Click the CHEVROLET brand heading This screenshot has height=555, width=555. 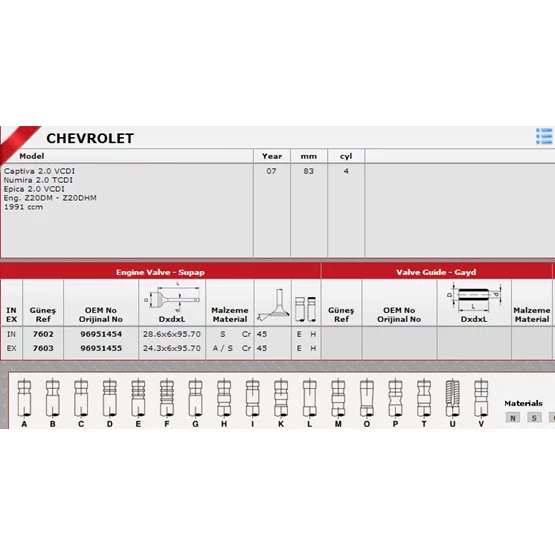[90, 138]
